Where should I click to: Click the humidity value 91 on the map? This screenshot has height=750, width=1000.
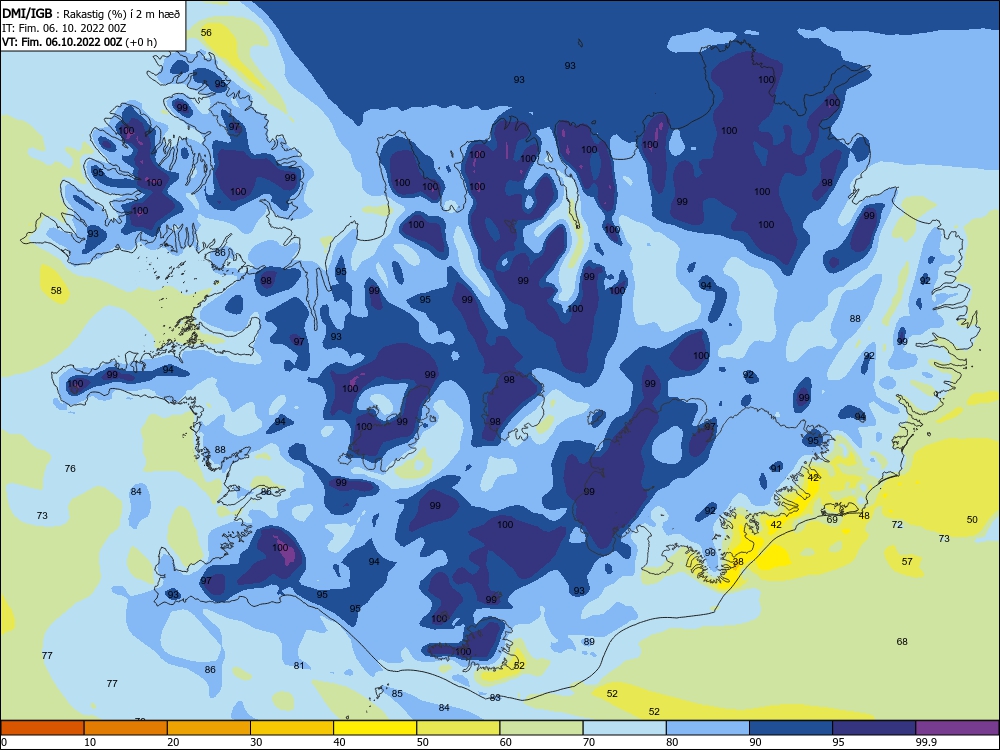click(x=776, y=469)
